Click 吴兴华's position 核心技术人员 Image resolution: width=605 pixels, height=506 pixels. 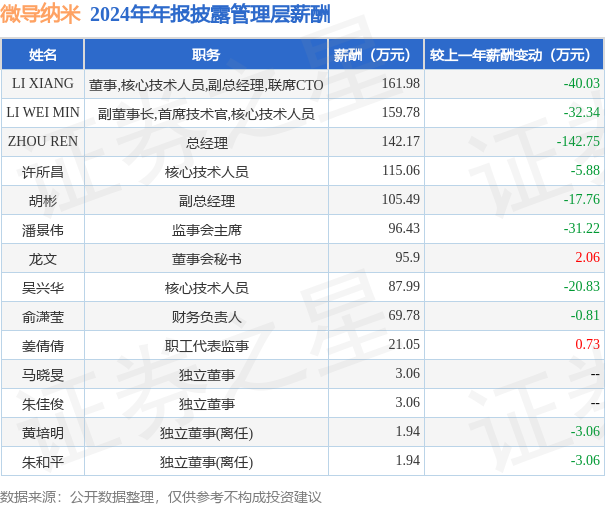click(x=206, y=288)
